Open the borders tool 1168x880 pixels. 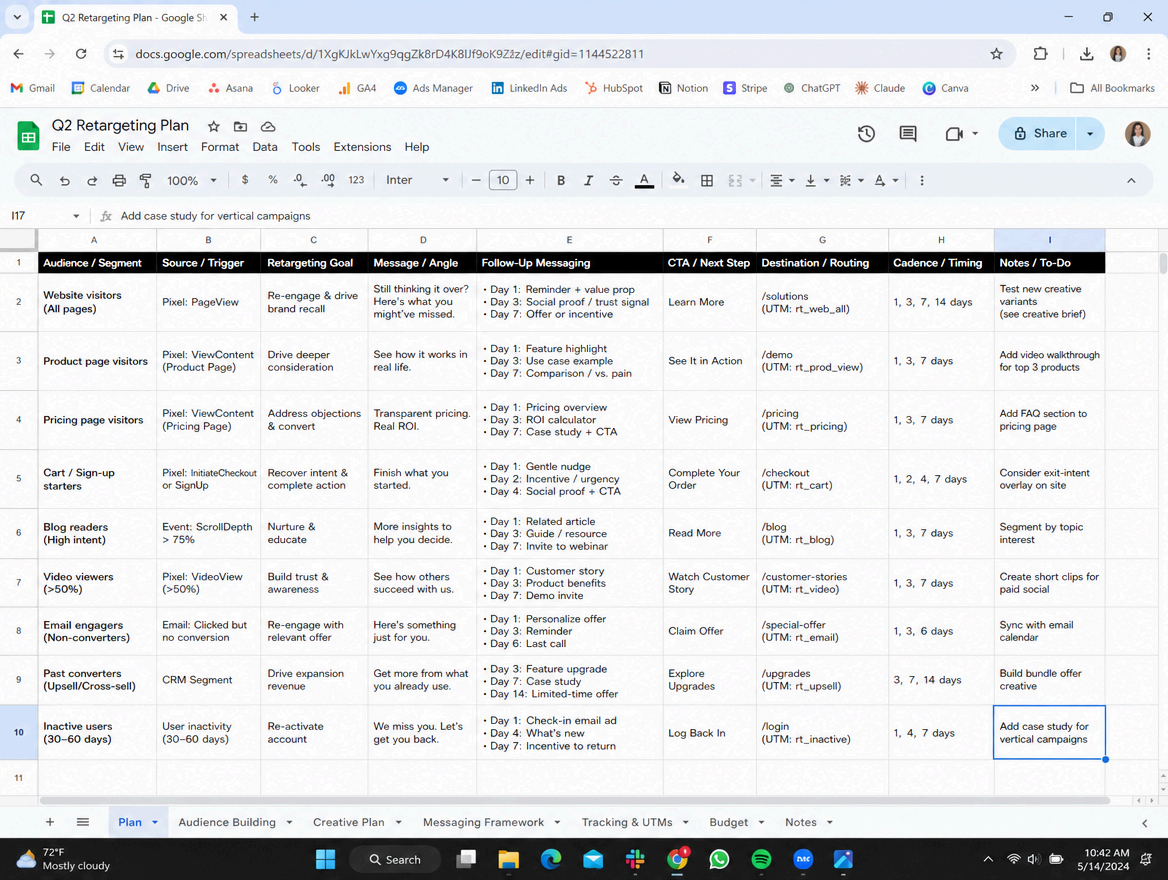click(707, 180)
